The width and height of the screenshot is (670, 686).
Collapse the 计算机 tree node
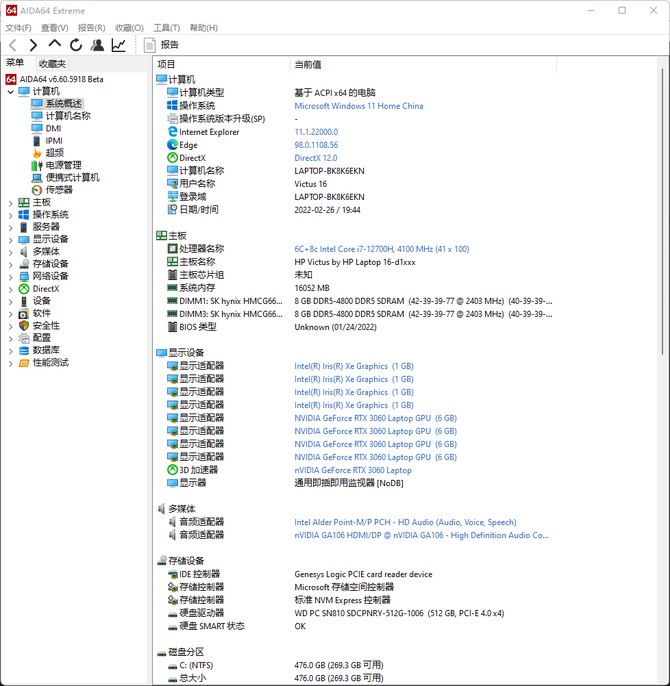coord(11,91)
